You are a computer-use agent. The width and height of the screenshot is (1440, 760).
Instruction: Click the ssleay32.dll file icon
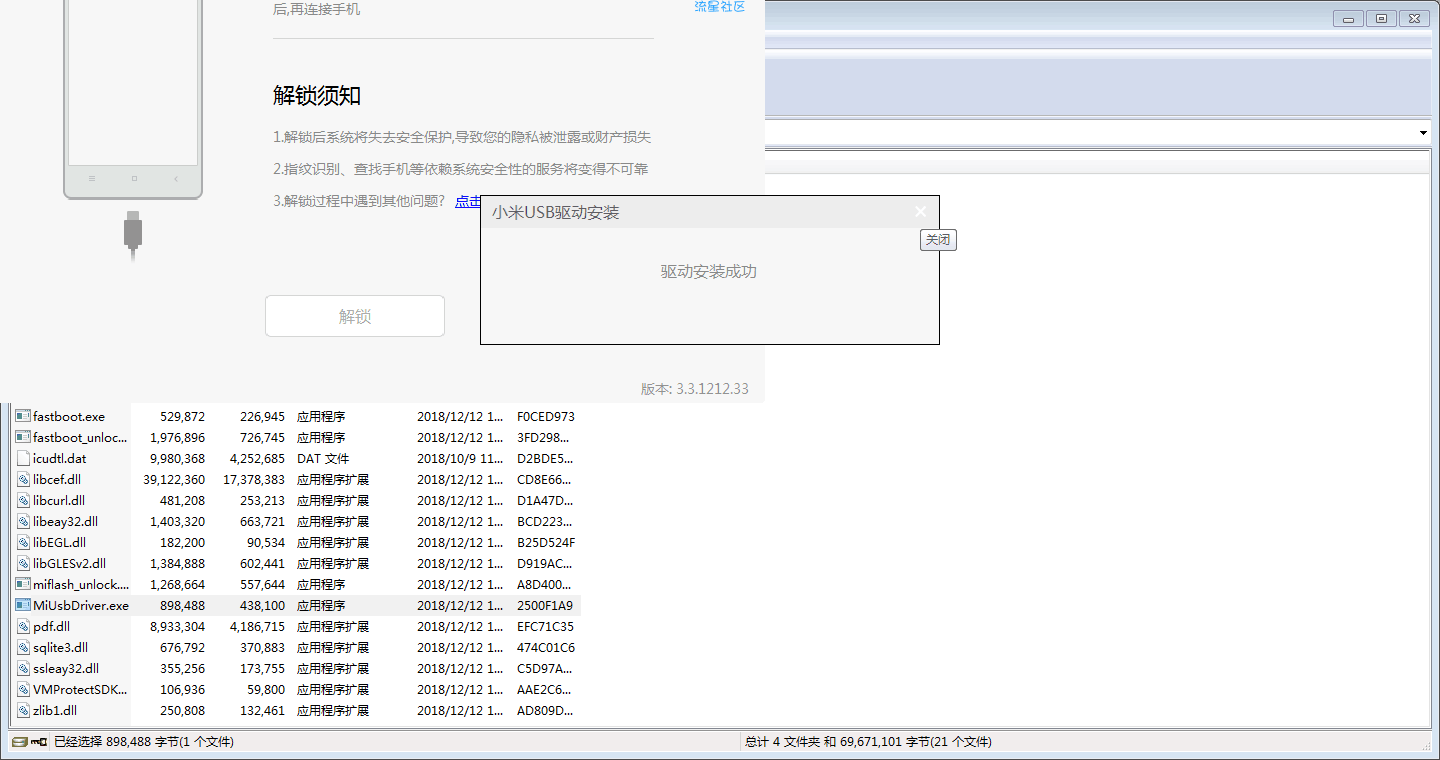pyautogui.click(x=23, y=668)
